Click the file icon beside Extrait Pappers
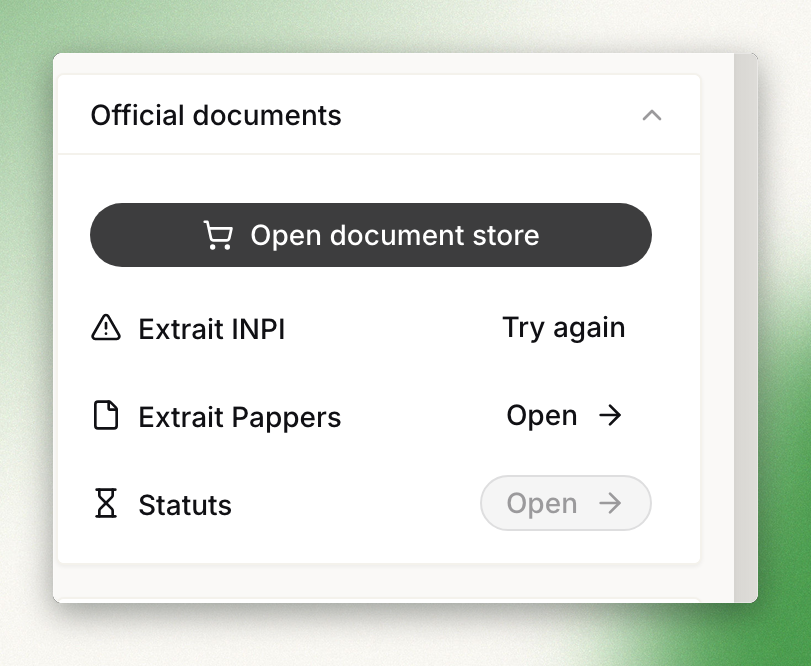Image resolution: width=811 pixels, height=666 pixels. coord(106,415)
